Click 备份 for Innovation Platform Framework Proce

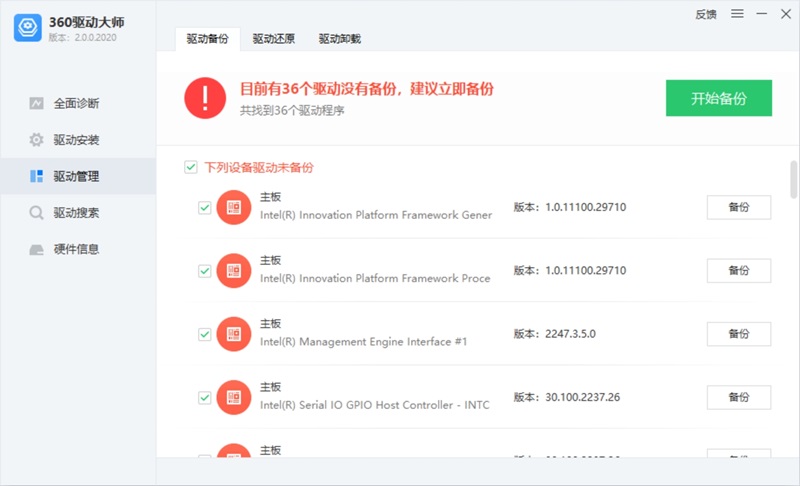tap(739, 270)
